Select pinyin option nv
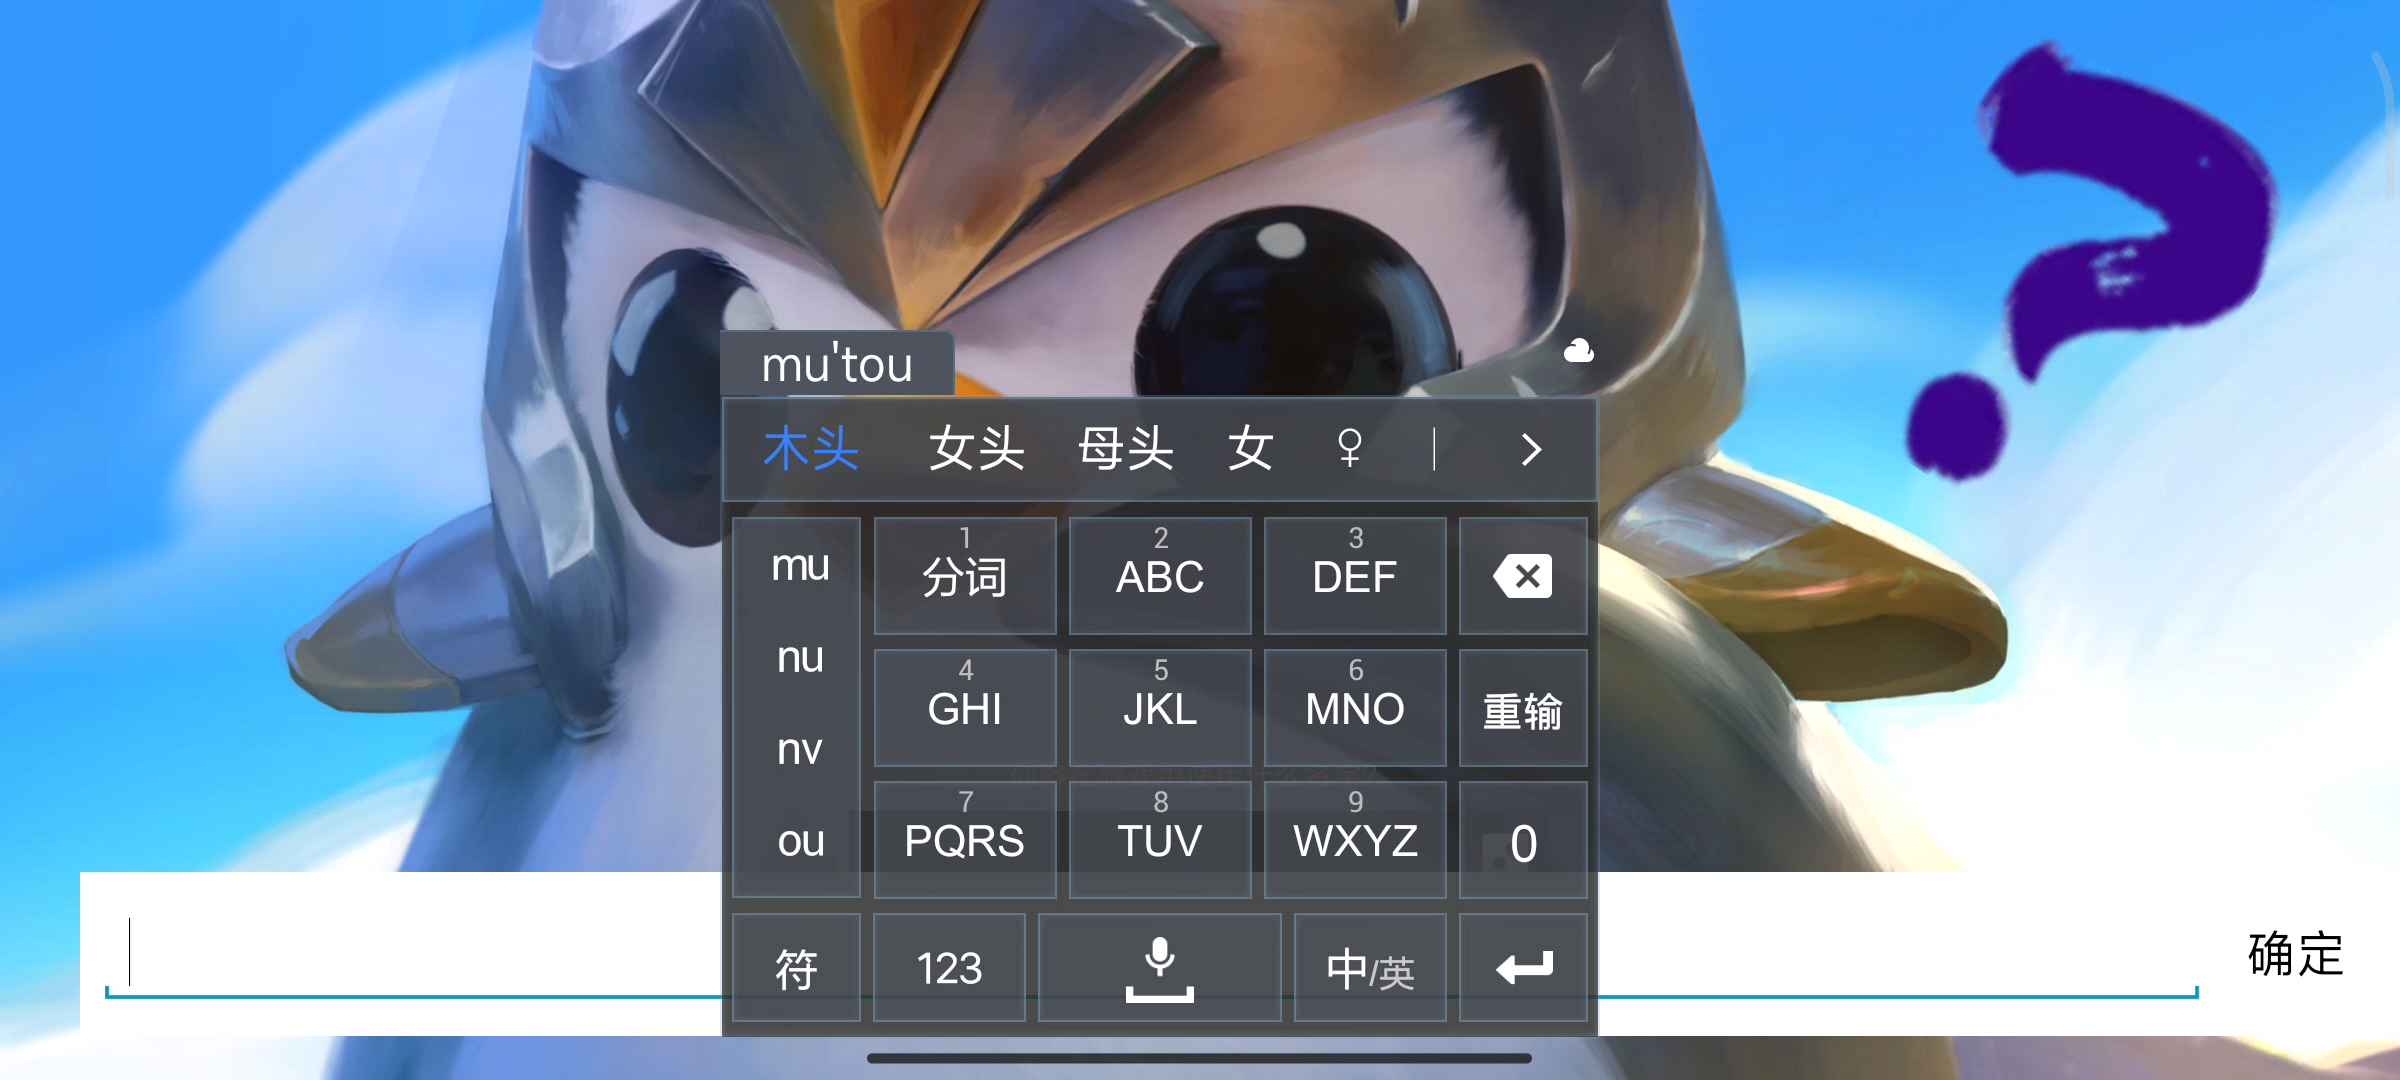Image resolution: width=2400 pixels, height=1080 pixels. click(800, 749)
